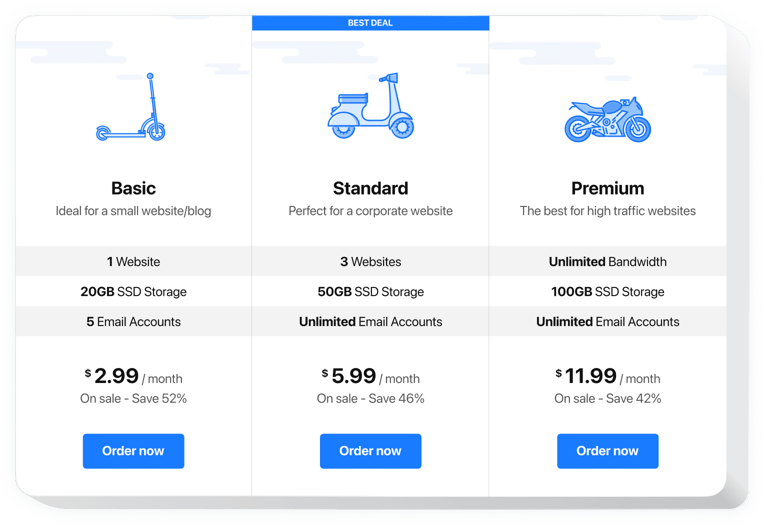Click the moped scooter icon above Standard
Viewport: 766px width, 526px height.
[x=370, y=108]
